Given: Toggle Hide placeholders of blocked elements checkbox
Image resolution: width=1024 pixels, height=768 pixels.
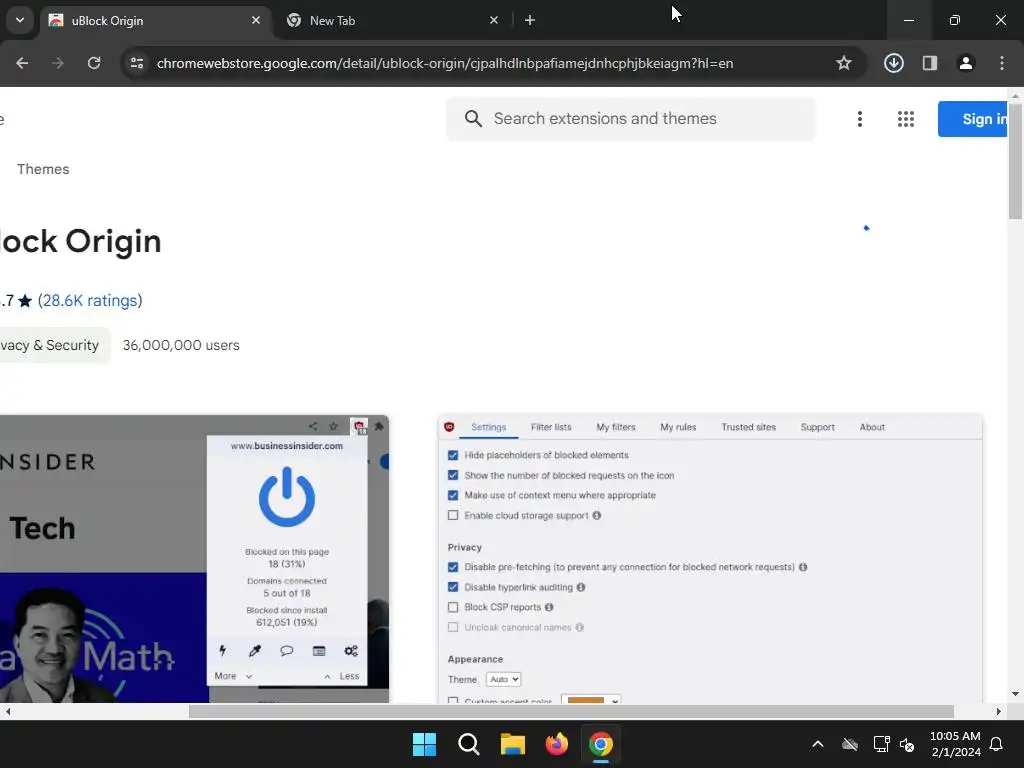Looking at the screenshot, I should click(453, 455).
